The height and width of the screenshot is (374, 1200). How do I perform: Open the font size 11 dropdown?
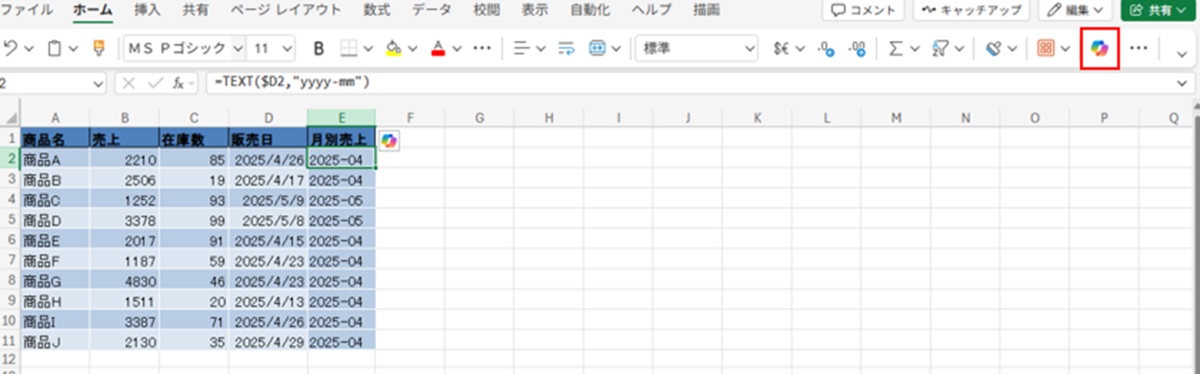(288, 48)
